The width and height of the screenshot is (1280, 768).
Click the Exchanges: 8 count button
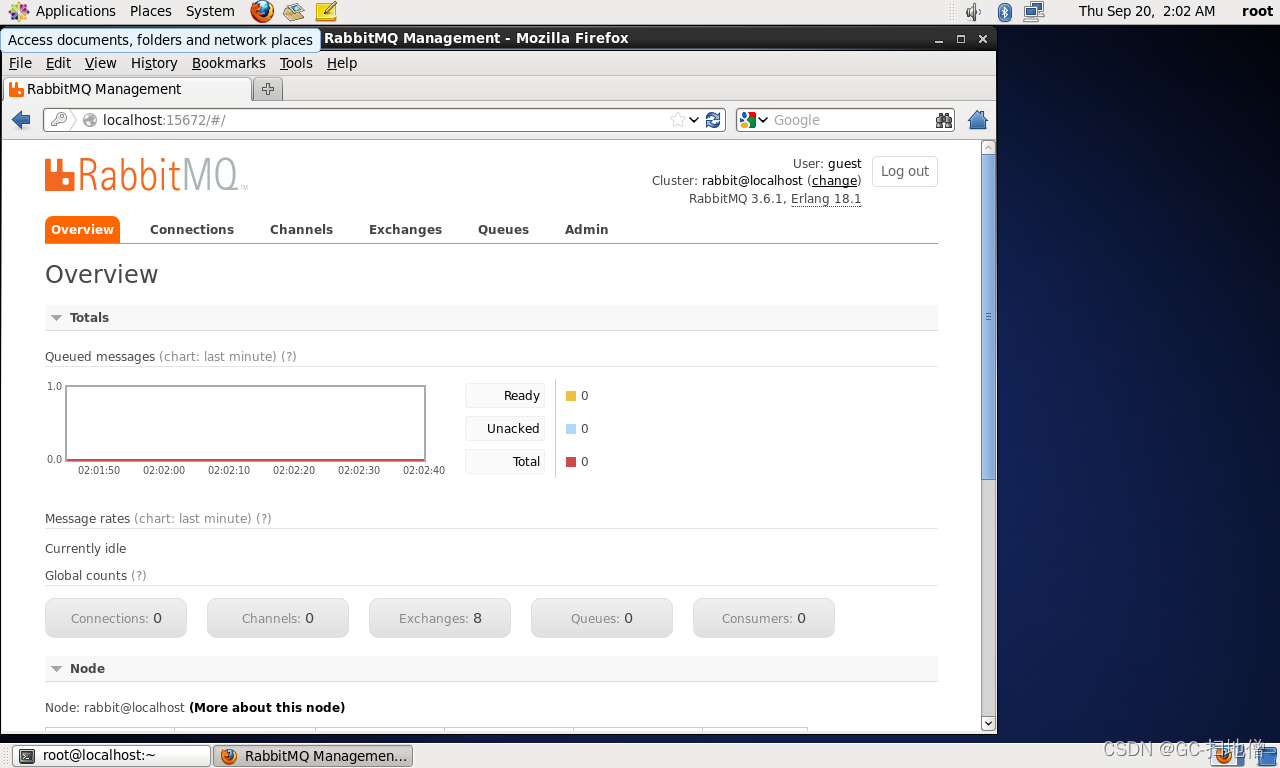(x=440, y=618)
